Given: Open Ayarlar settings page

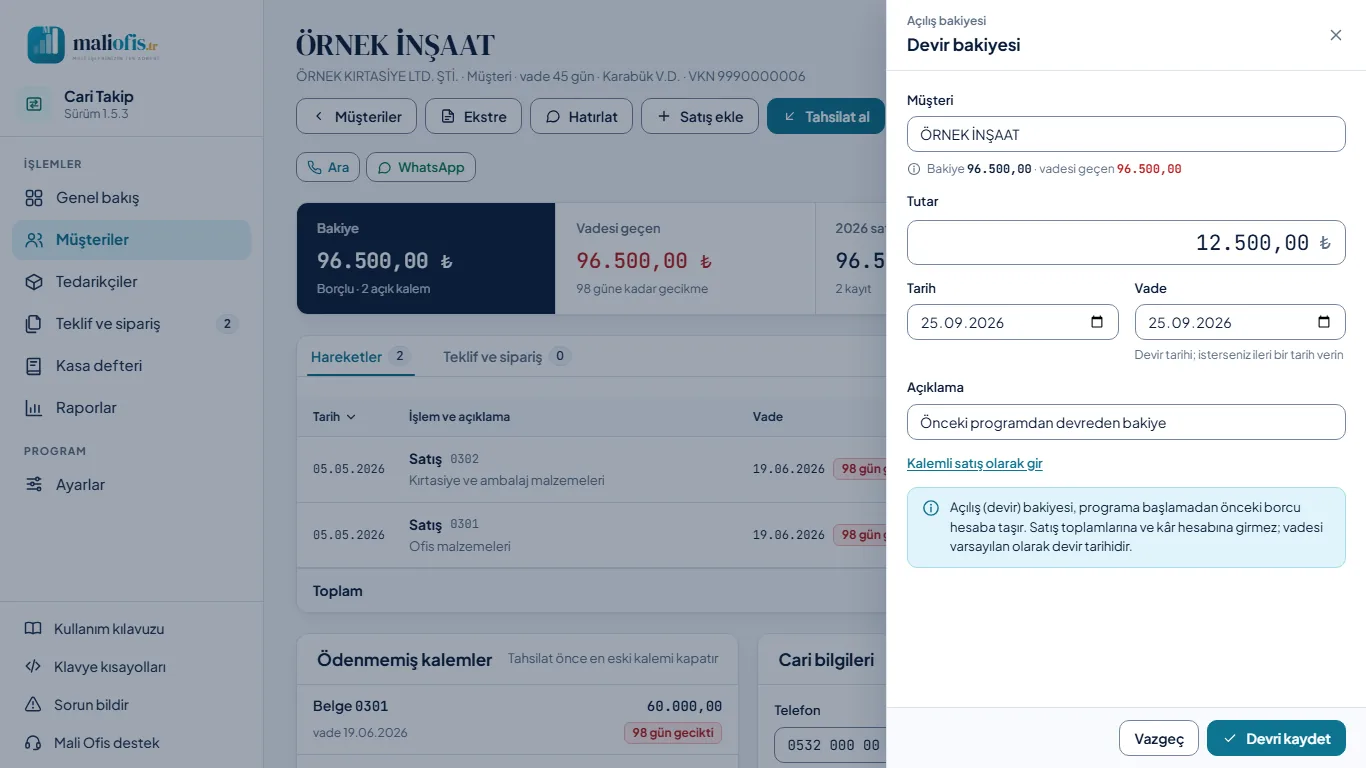Looking at the screenshot, I should coord(132,485).
